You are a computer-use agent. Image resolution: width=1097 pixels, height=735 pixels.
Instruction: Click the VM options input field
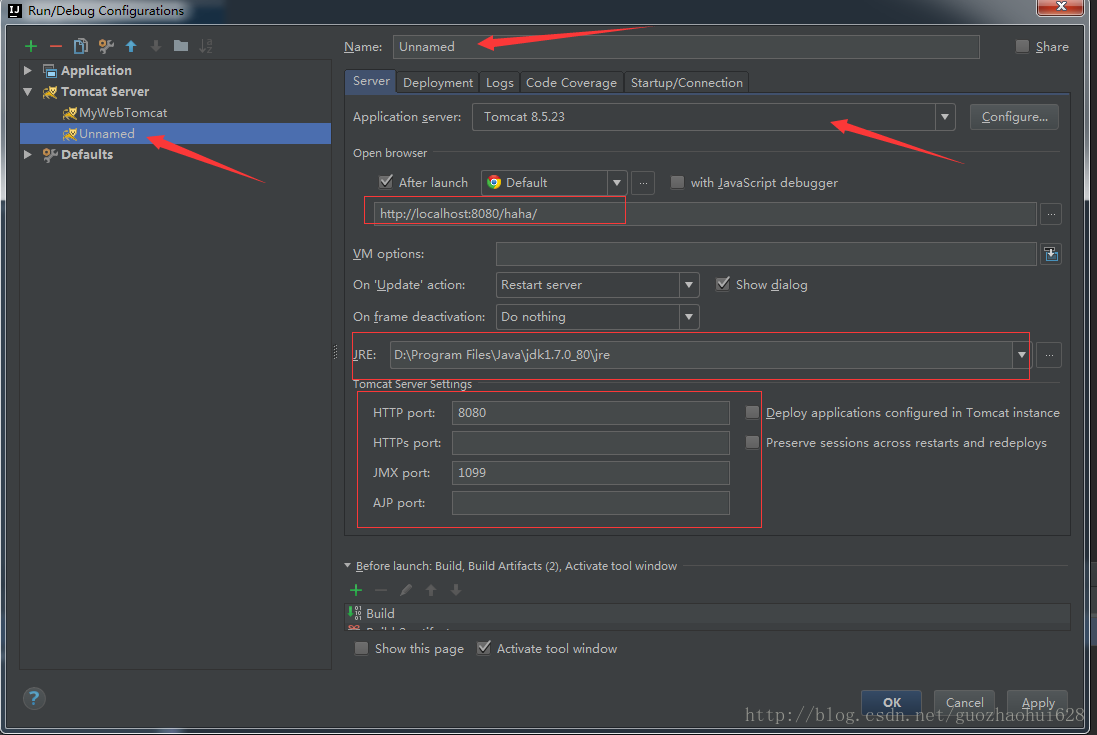click(766, 254)
